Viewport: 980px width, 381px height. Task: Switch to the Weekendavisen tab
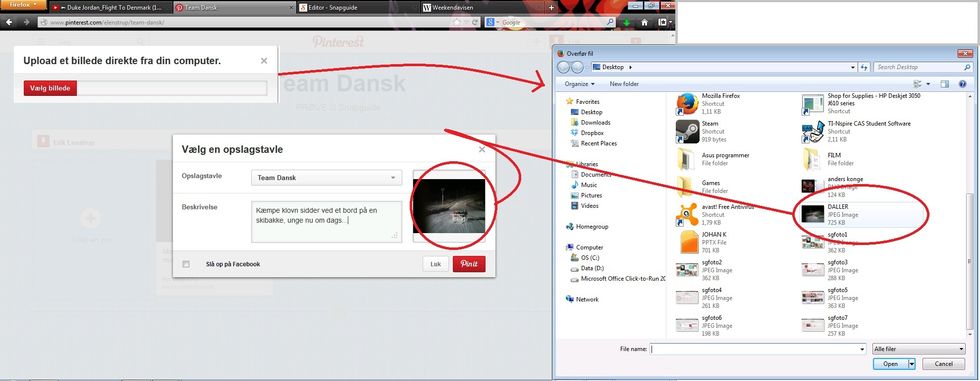point(481,8)
